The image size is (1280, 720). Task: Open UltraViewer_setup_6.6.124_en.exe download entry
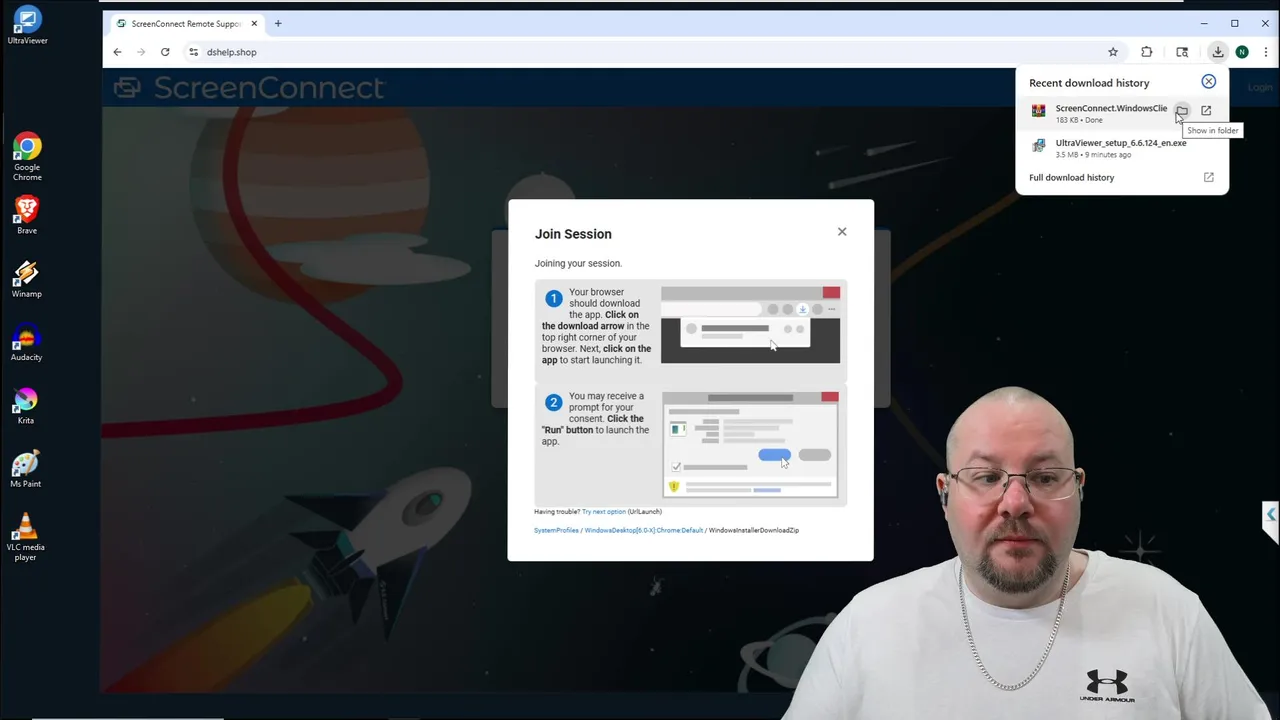click(1121, 148)
